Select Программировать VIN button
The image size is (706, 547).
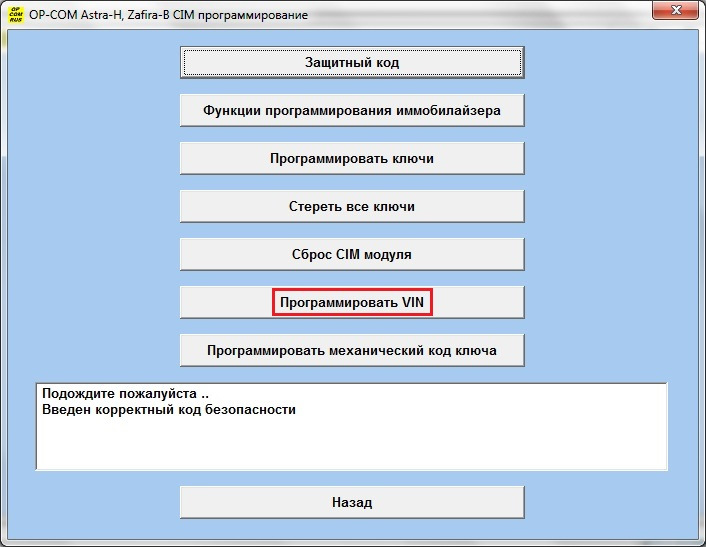tap(352, 303)
